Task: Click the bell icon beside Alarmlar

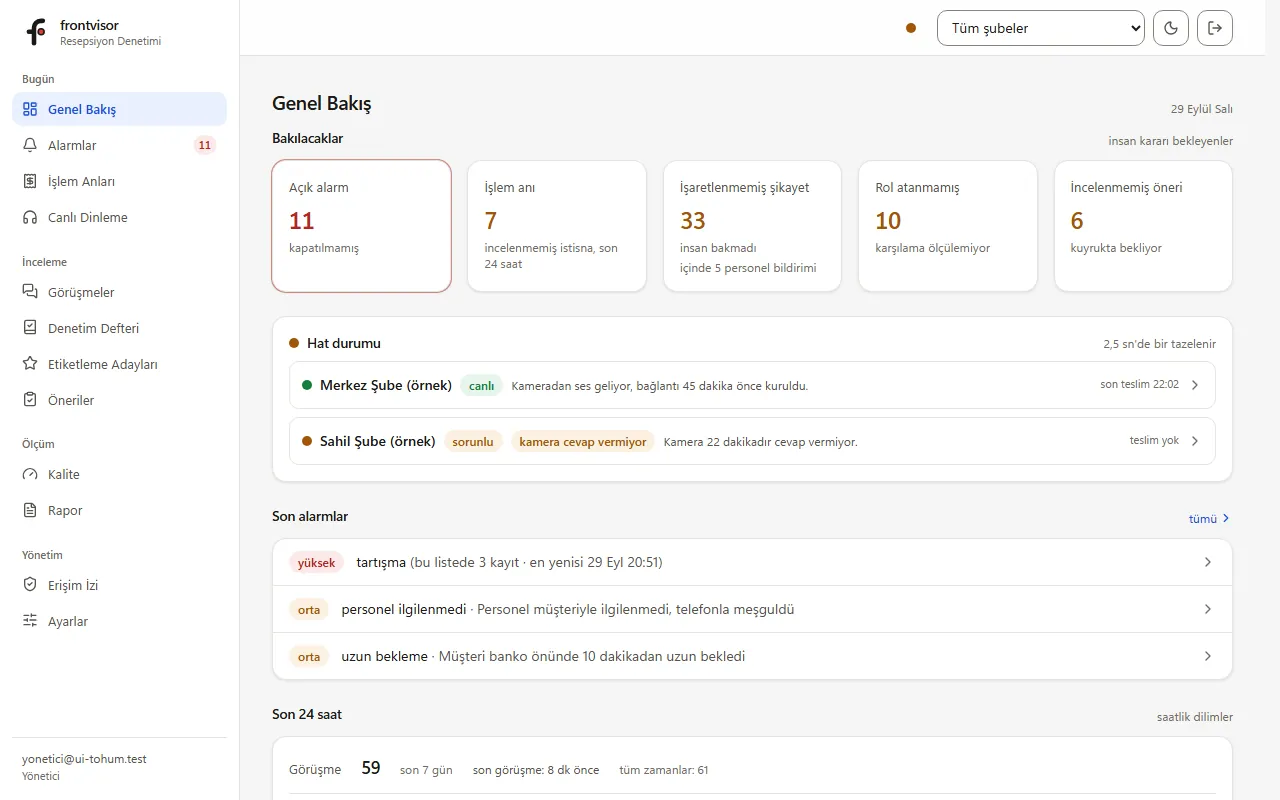Action: 30,145
